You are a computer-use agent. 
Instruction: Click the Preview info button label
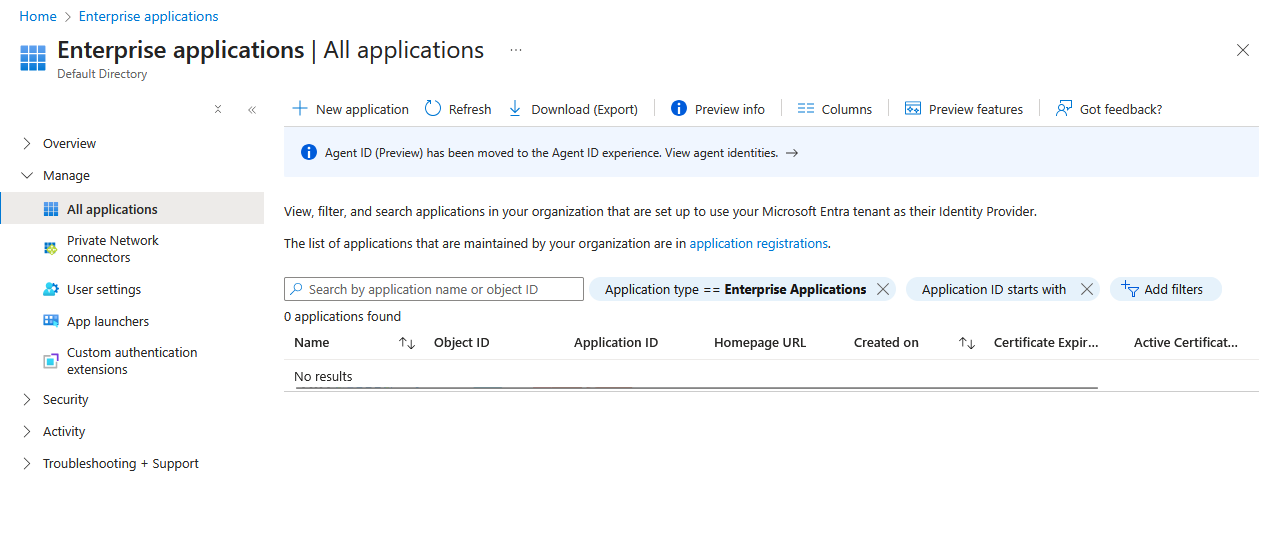click(730, 109)
